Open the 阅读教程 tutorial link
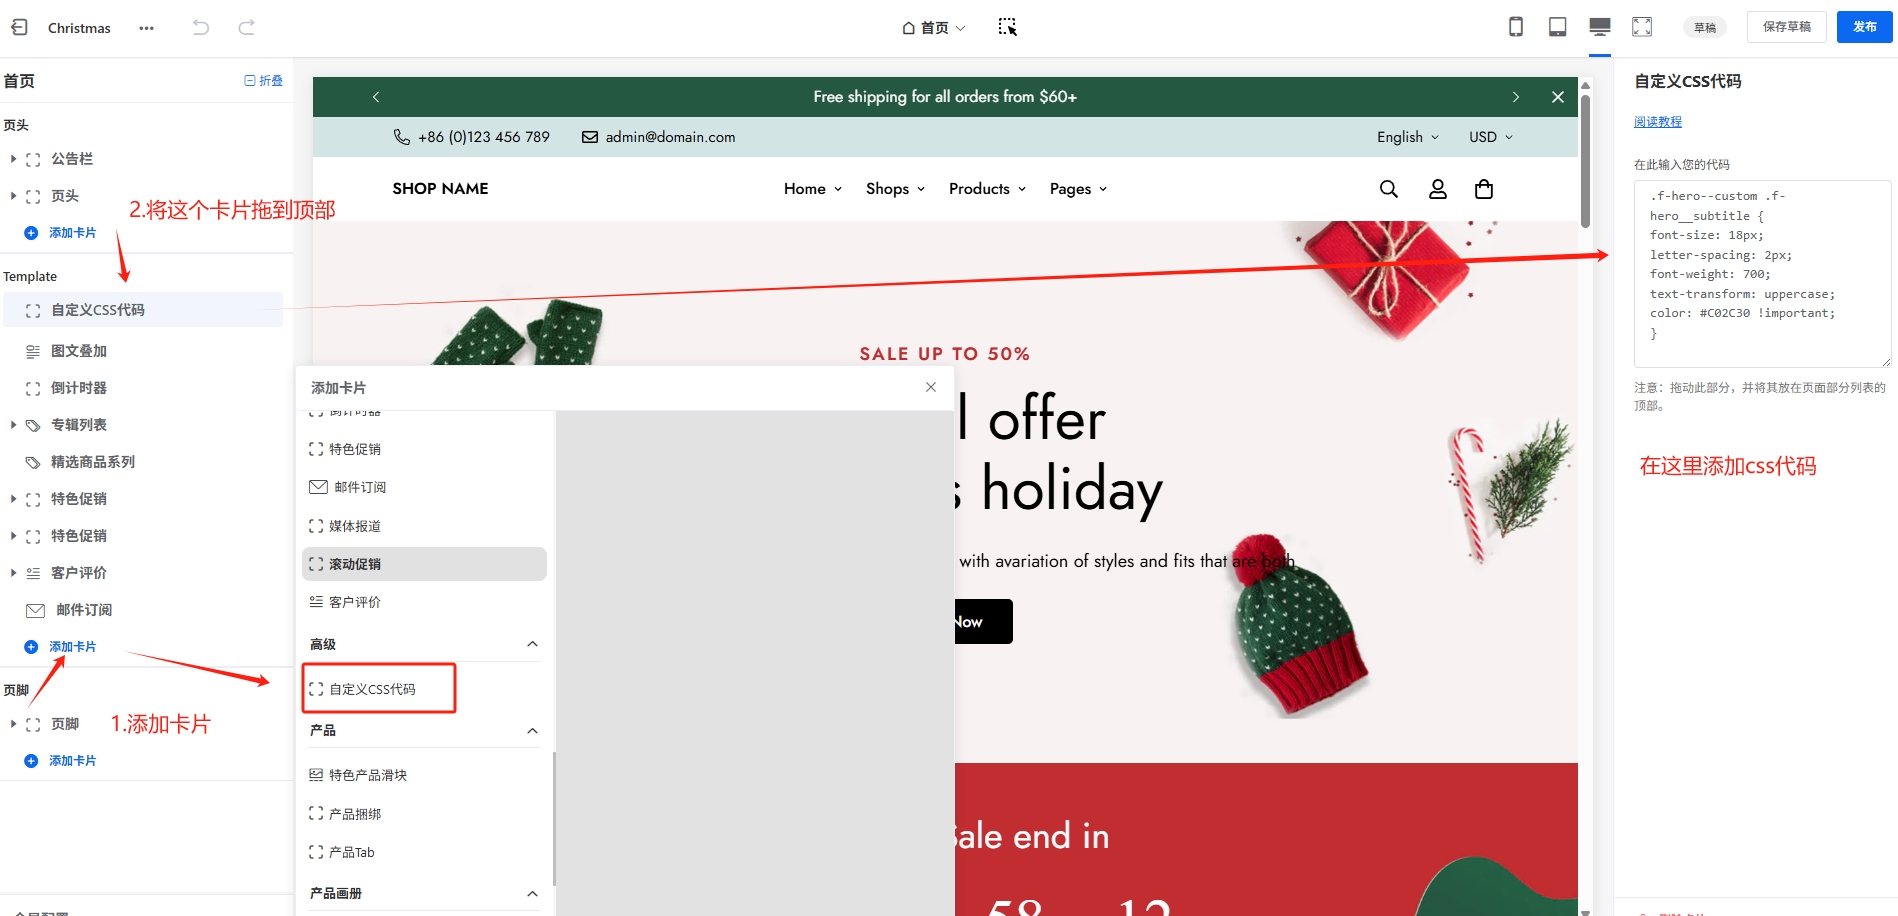The width and height of the screenshot is (1898, 916). click(x=1658, y=122)
